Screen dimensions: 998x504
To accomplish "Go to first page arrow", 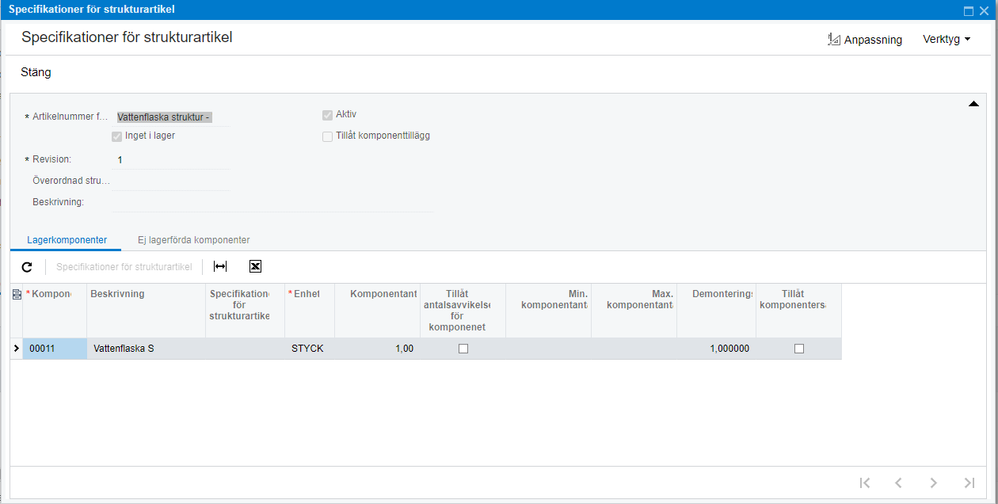I will pyautogui.click(x=864, y=483).
